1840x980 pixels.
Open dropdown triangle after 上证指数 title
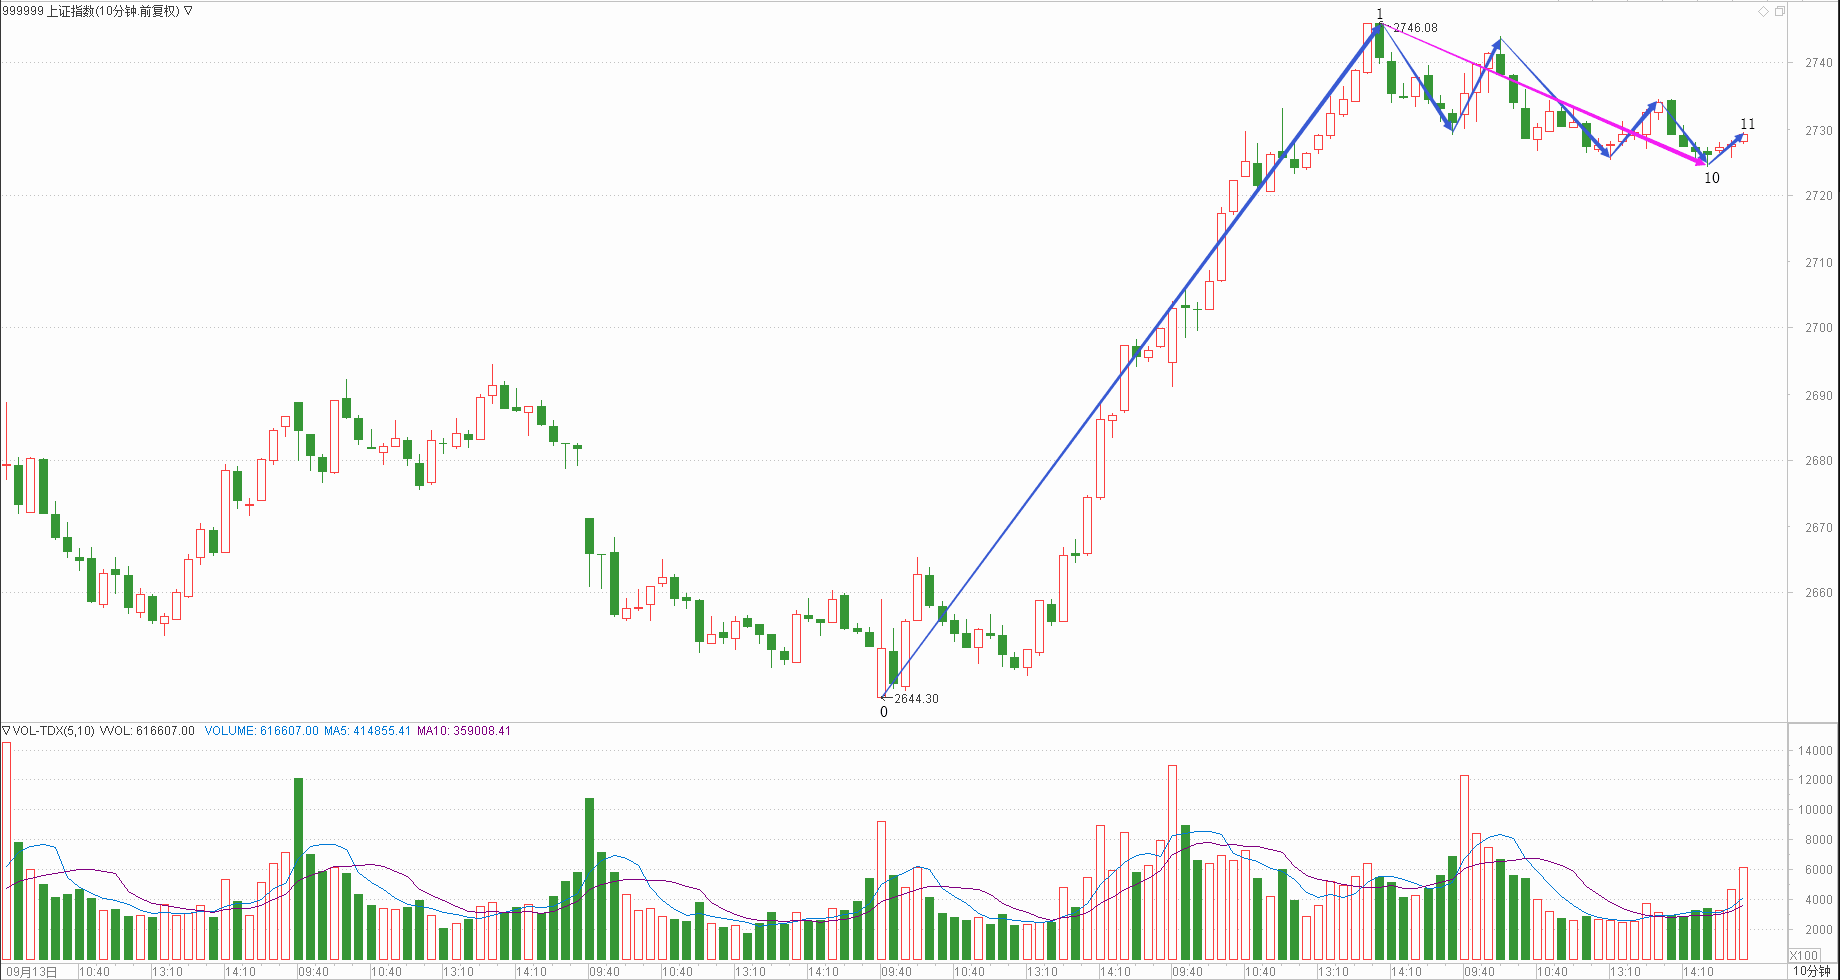click(x=189, y=11)
